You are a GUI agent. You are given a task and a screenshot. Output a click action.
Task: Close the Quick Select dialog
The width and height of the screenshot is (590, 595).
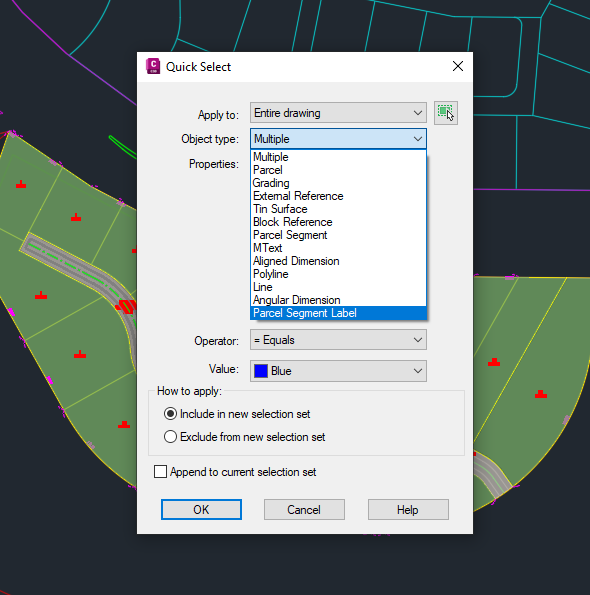click(458, 66)
